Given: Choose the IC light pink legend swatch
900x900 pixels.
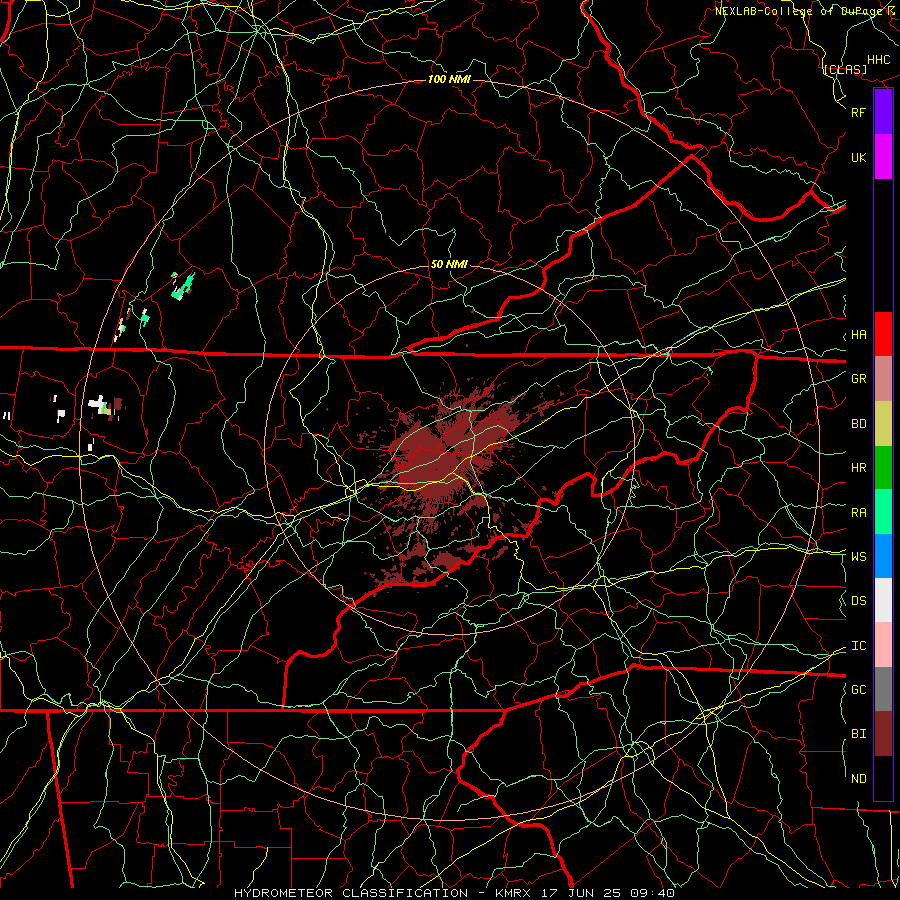Looking at the screenshot, I should (883, 645).
